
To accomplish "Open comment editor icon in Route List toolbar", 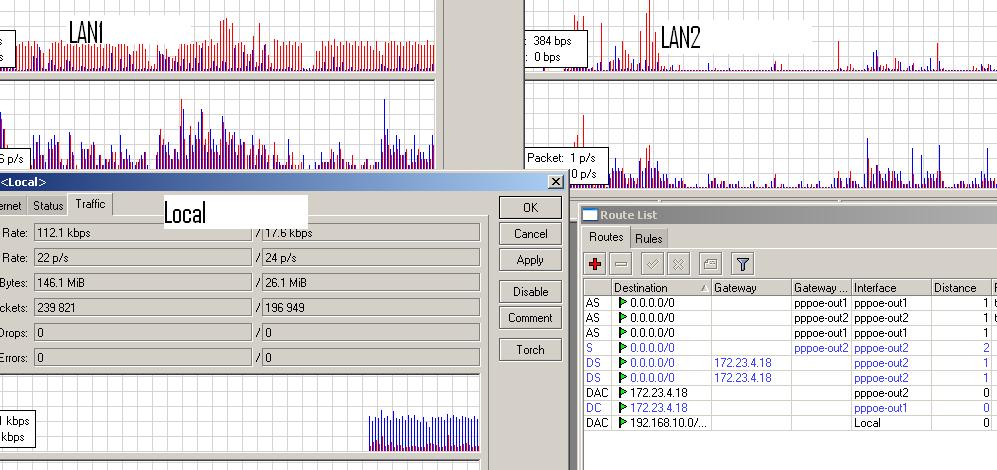I will coord(710,263).
